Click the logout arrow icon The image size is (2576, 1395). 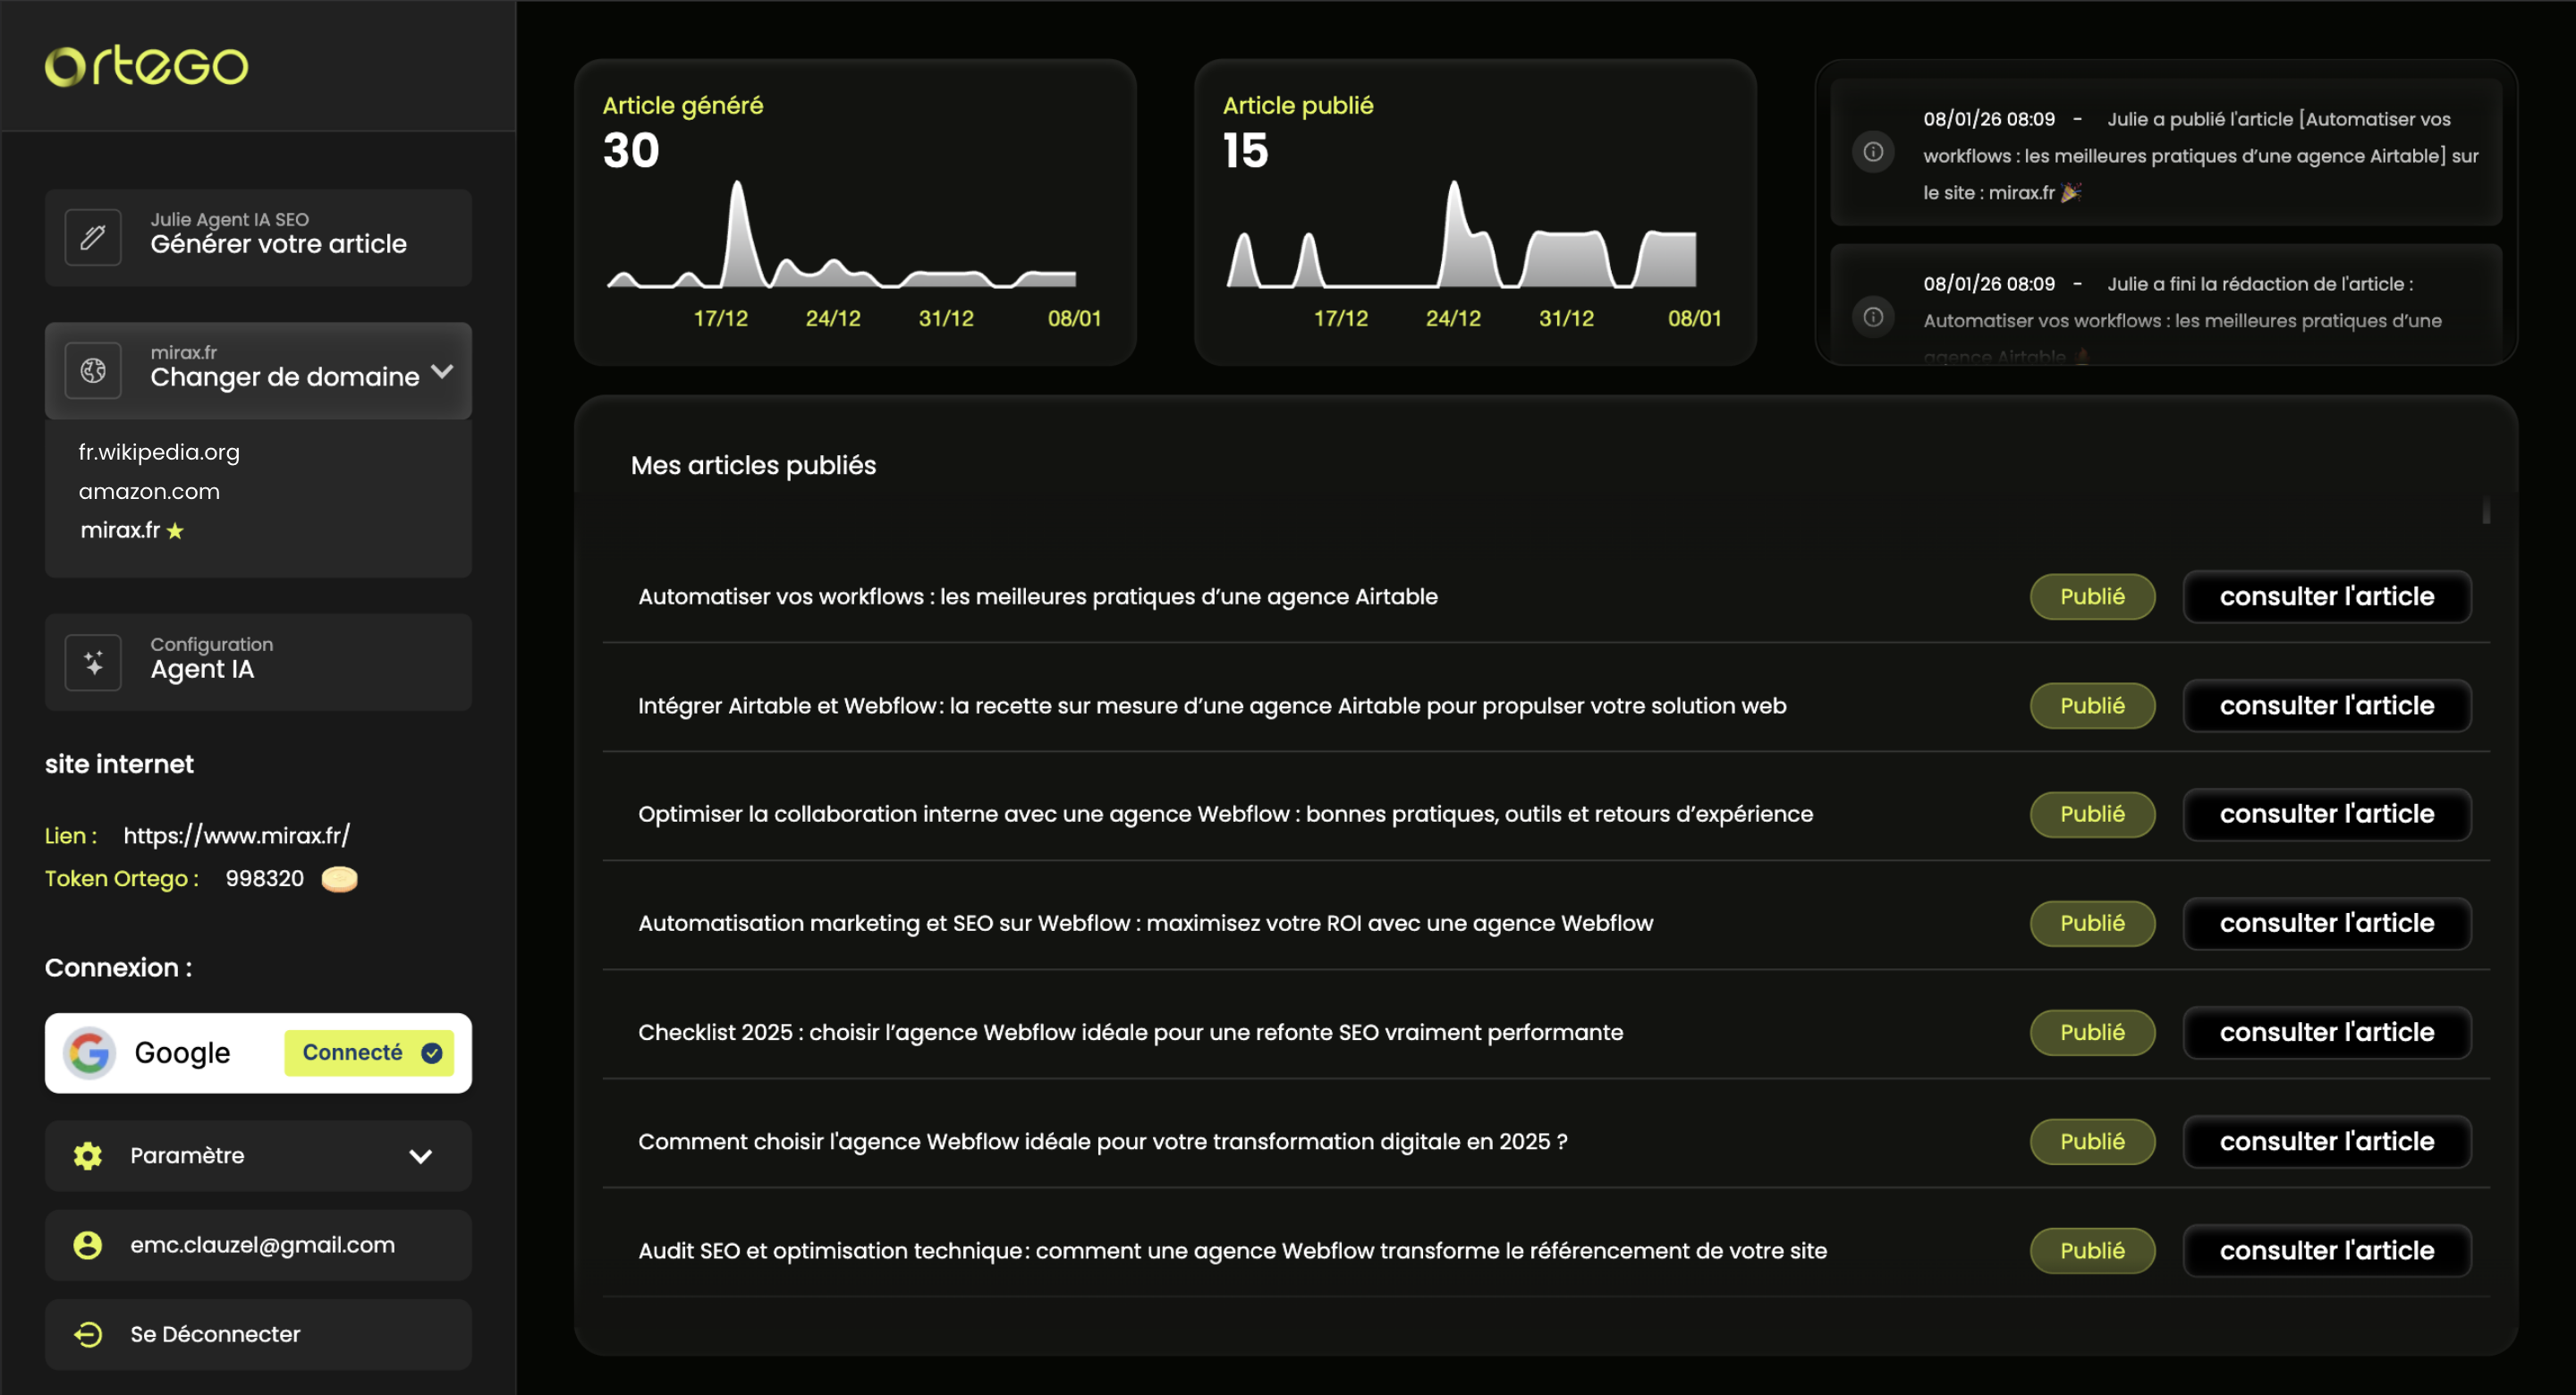point(88,1334)
